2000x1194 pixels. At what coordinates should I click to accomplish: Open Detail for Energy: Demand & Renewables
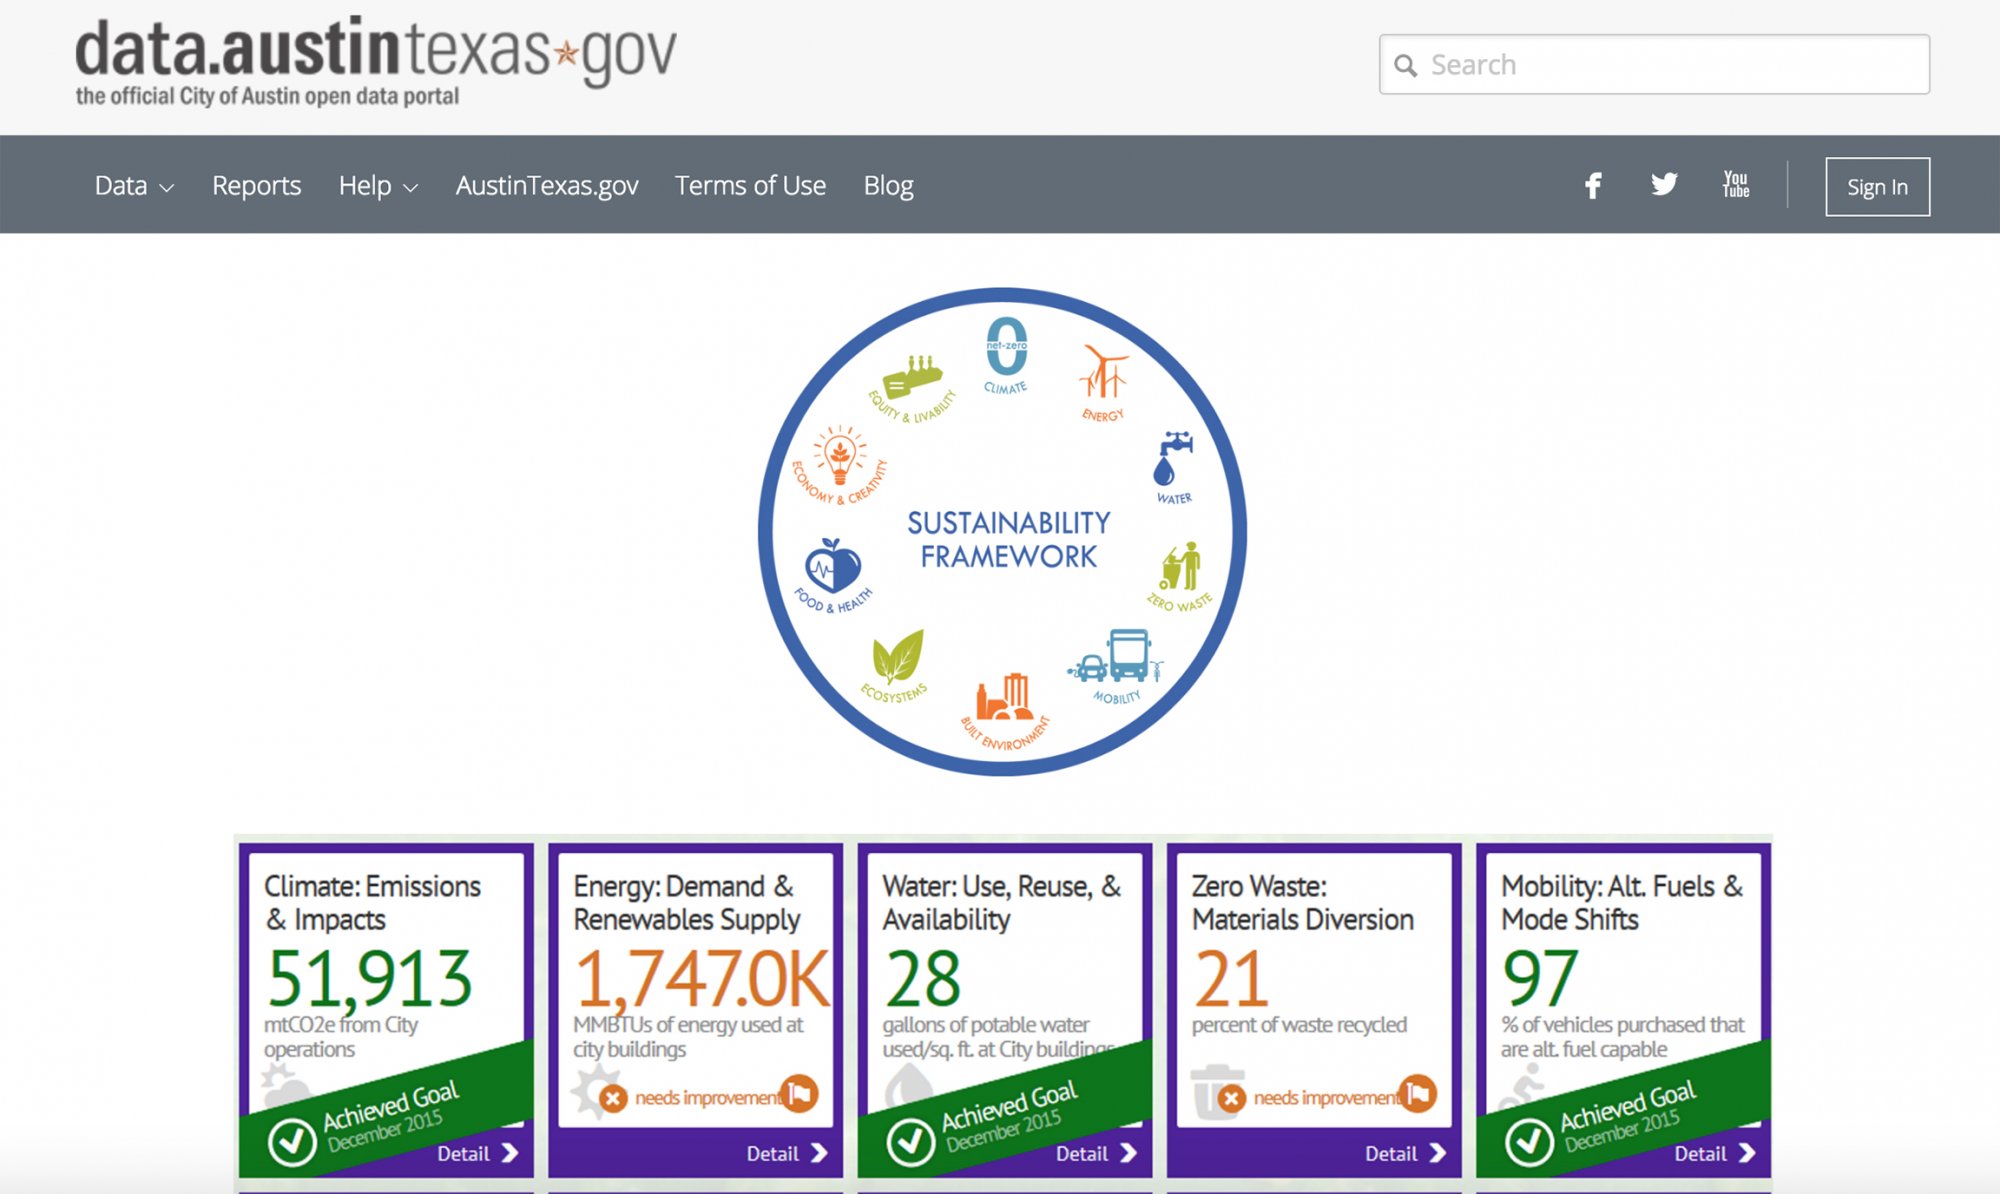[787, 1153]
